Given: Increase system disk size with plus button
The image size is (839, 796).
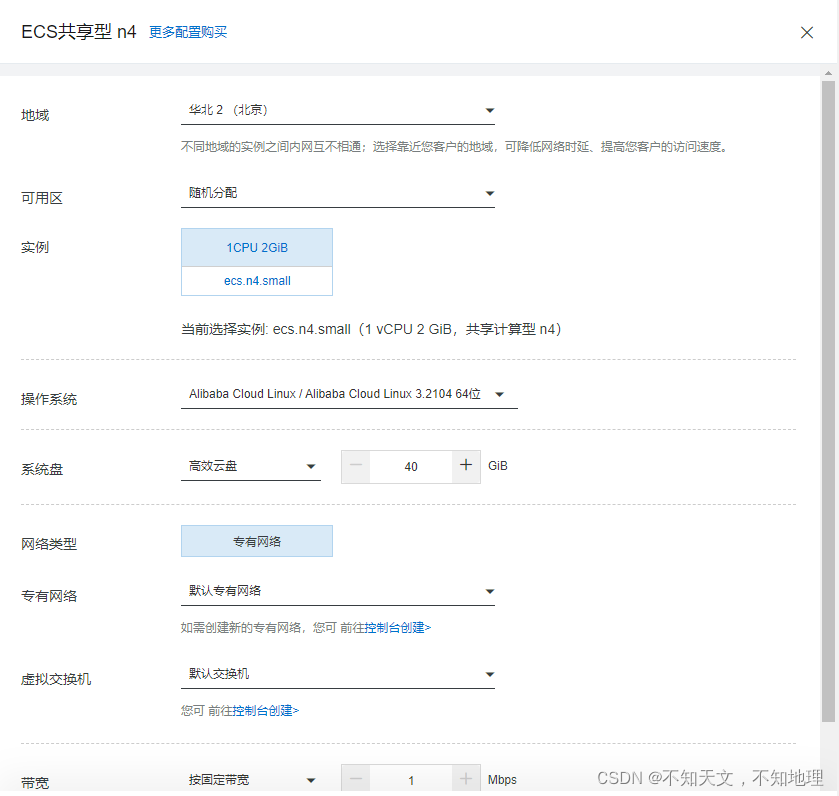Looking at the screenshot, I should pyautogui.click(x=466, y=466).
